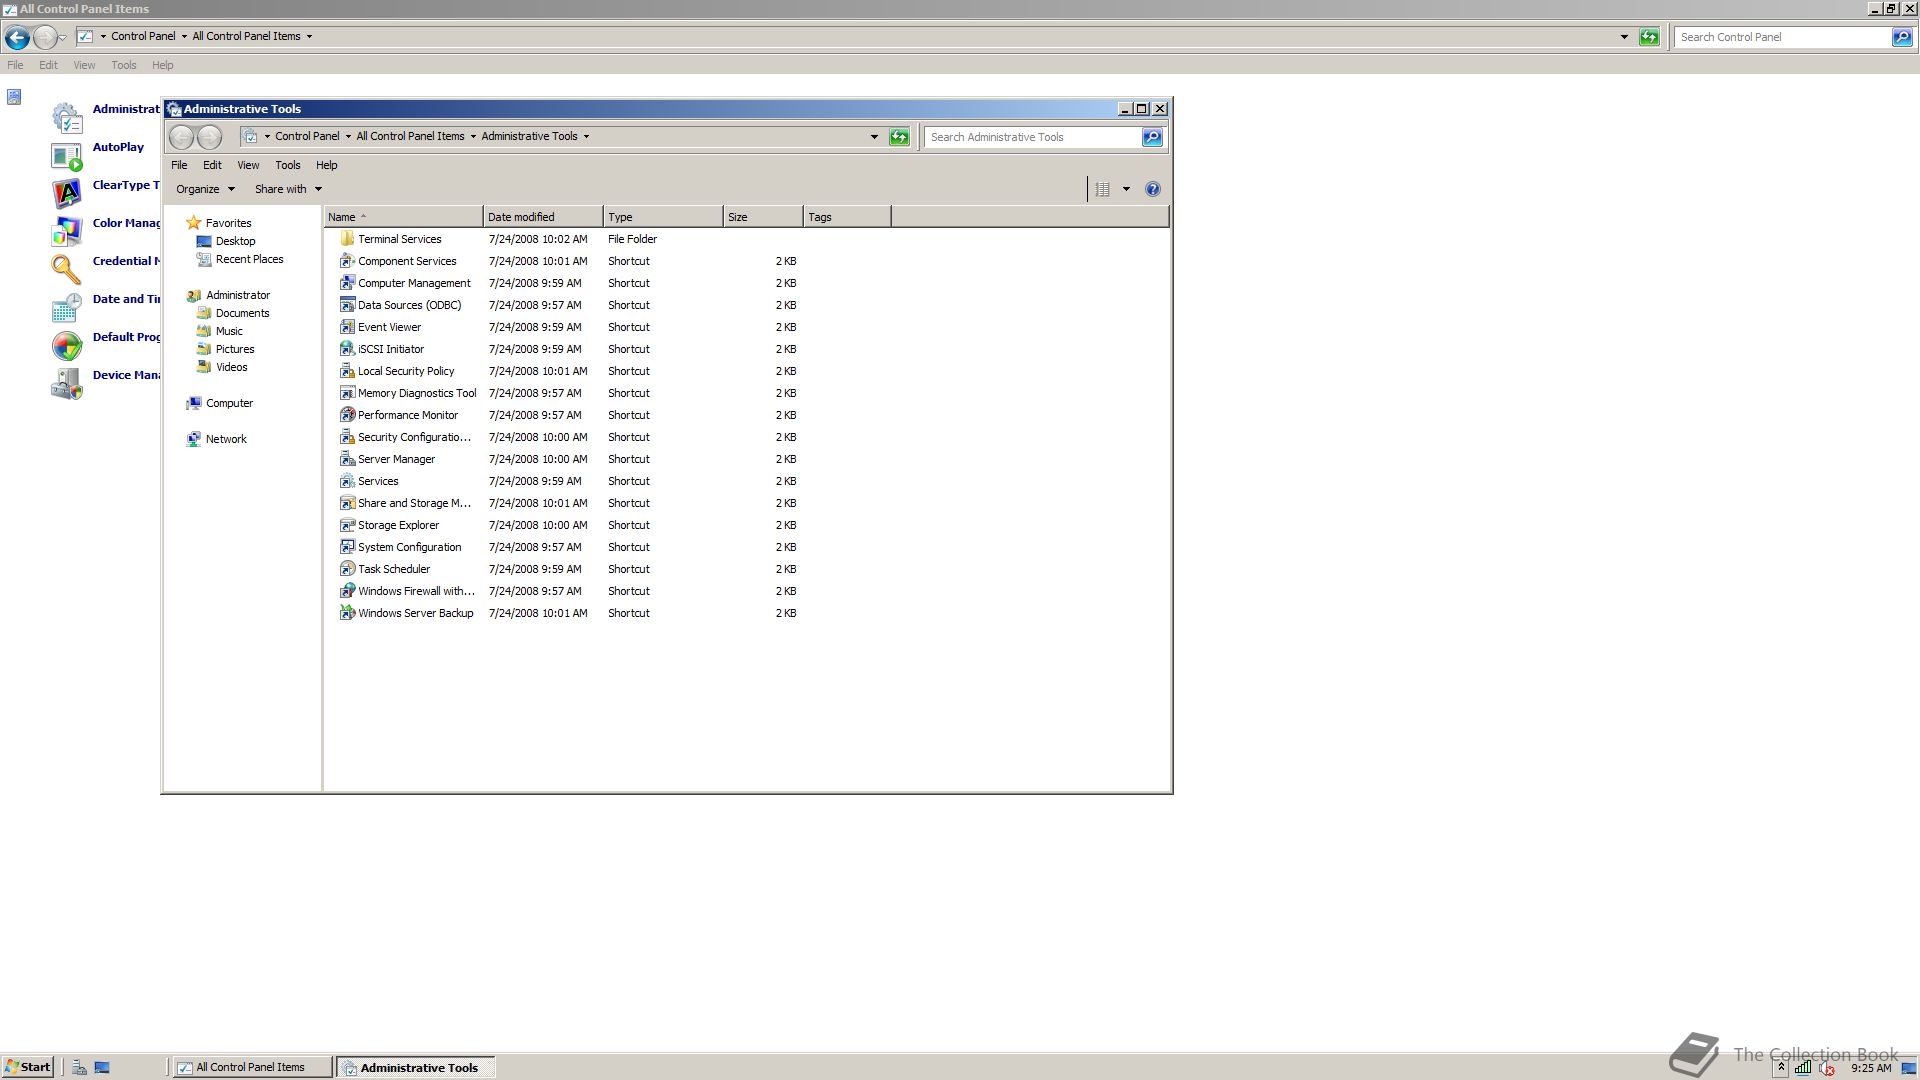Select the Server Manager icon
Screen dimensions: 1920x1080
[x=347, y=459]
